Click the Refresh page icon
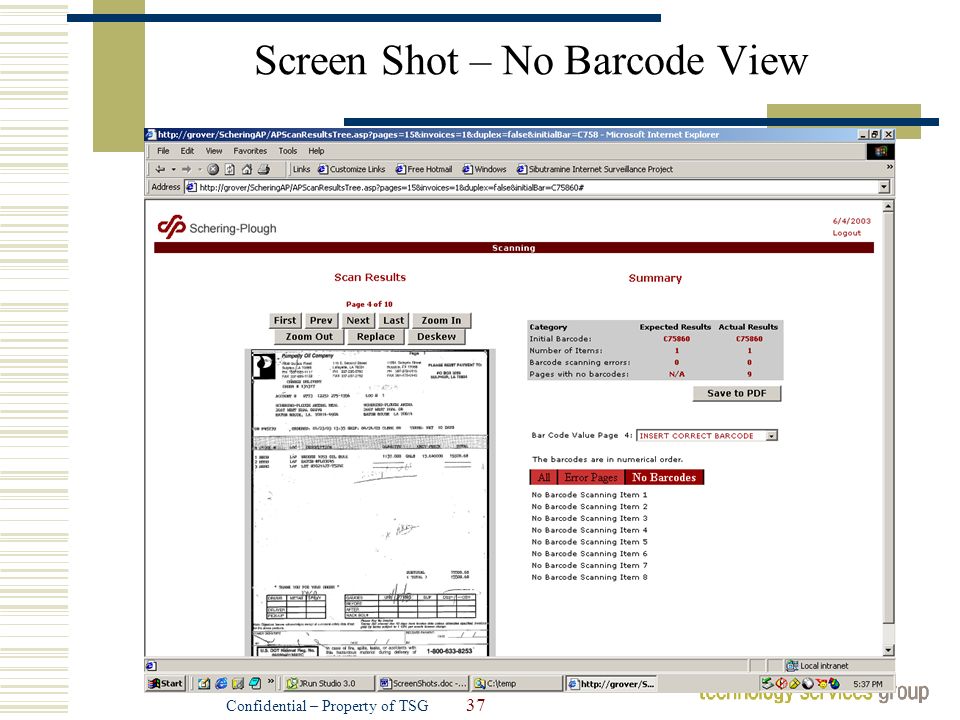 [230, 169]
